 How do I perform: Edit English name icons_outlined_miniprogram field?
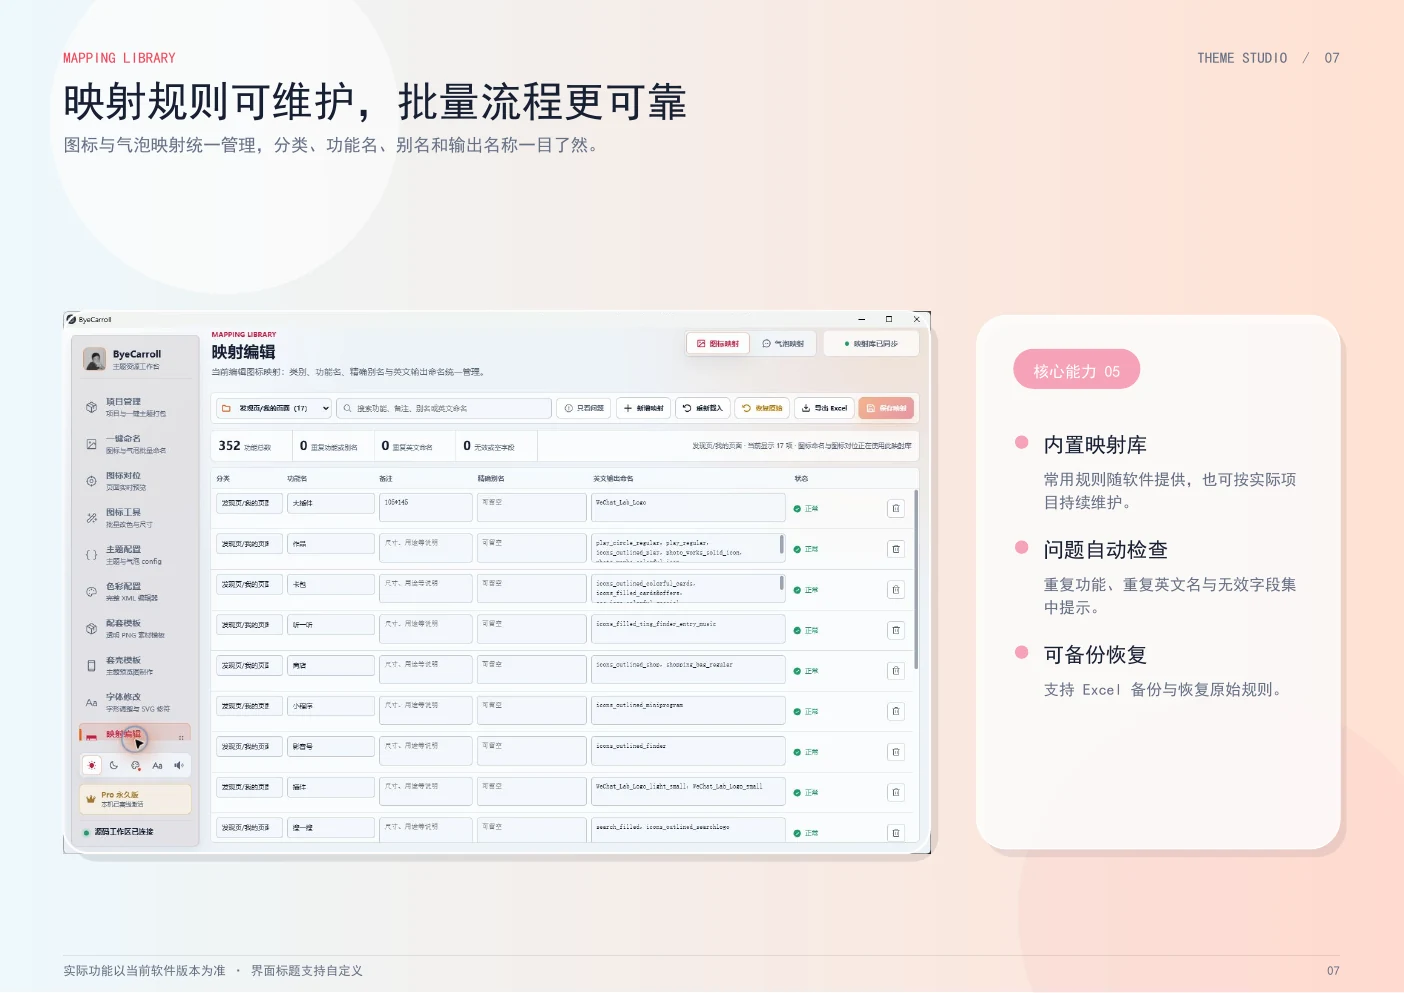pyautogui.click(x=689, y=710)
